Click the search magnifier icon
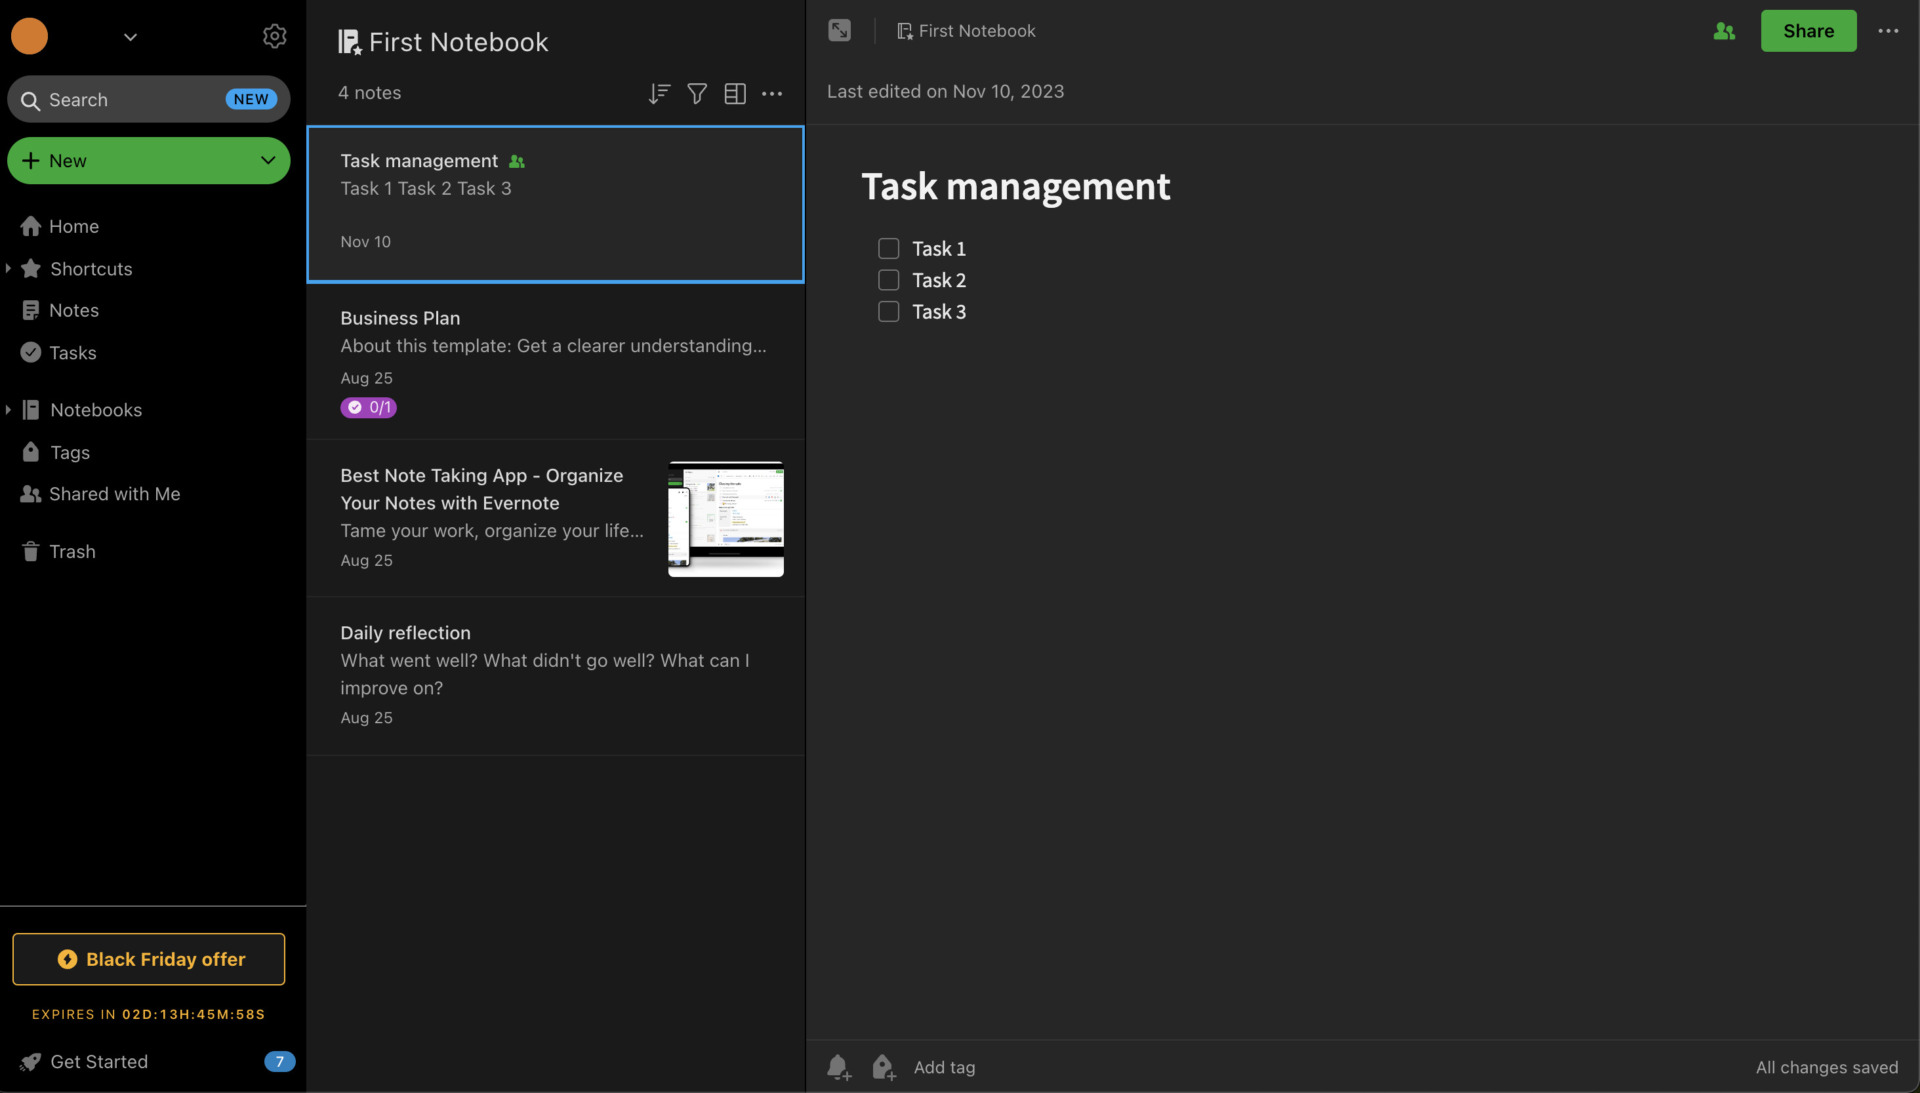The width and height of the screenshot is (1920, 1093). pyautogui.click(x=30, y=99)
